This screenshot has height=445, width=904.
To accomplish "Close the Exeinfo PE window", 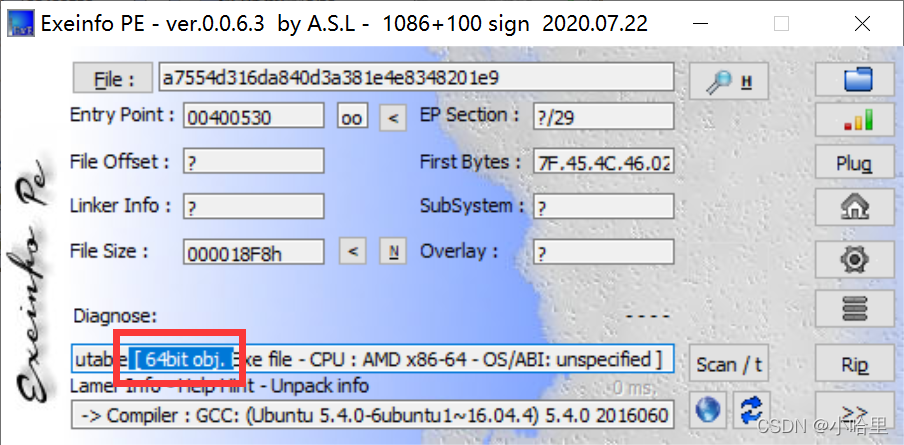I will point(862,24).
